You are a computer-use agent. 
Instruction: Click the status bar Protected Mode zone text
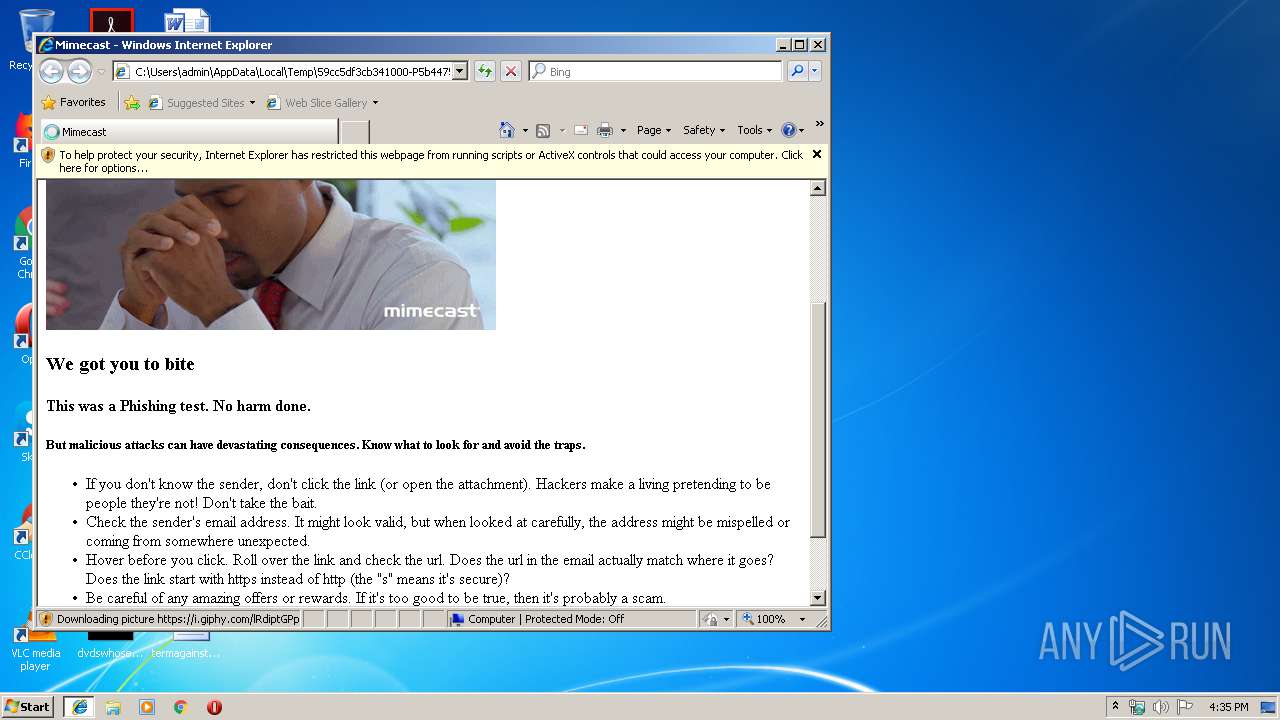coord(546,619)
